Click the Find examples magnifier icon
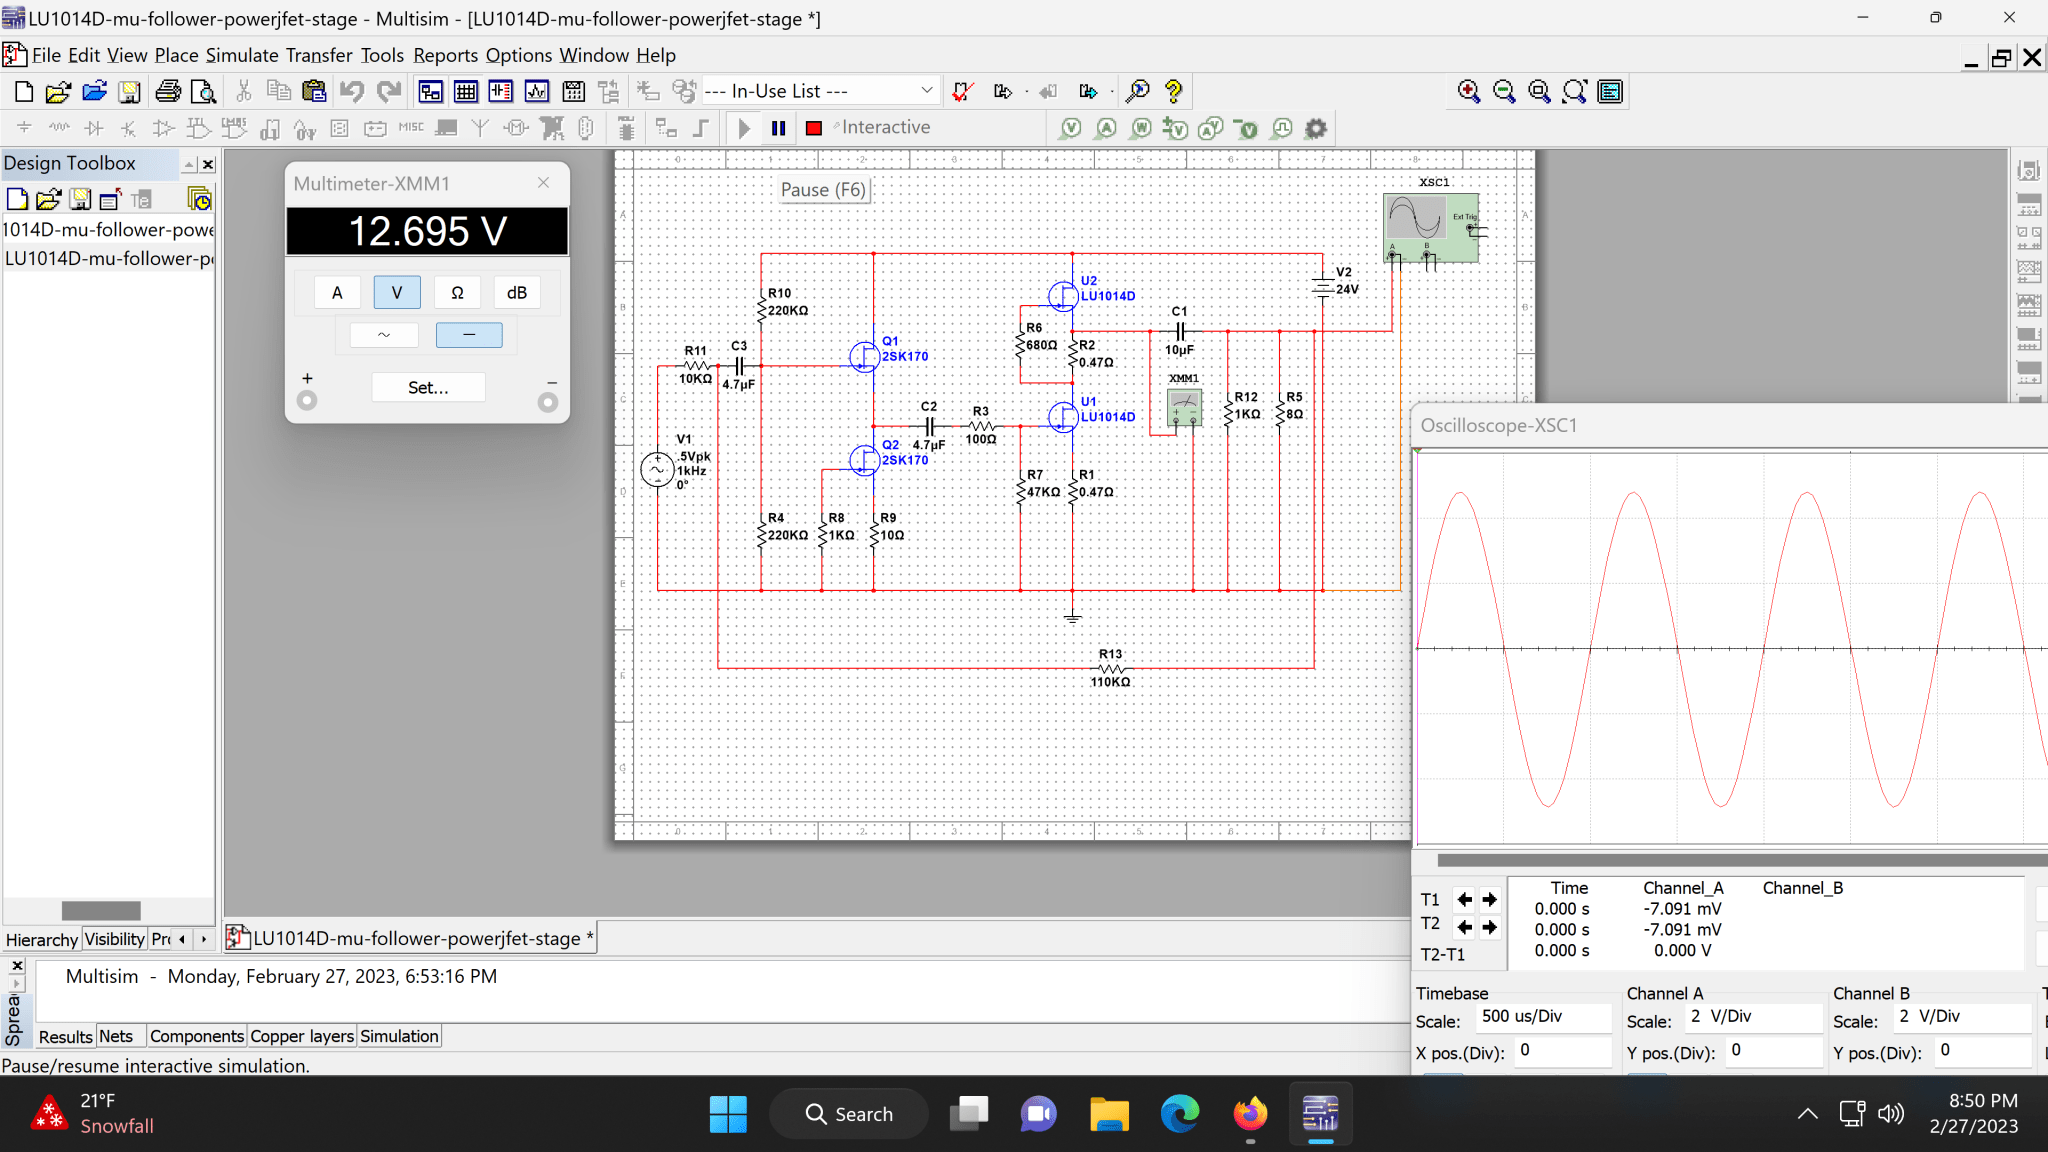 click(1137, 92)
